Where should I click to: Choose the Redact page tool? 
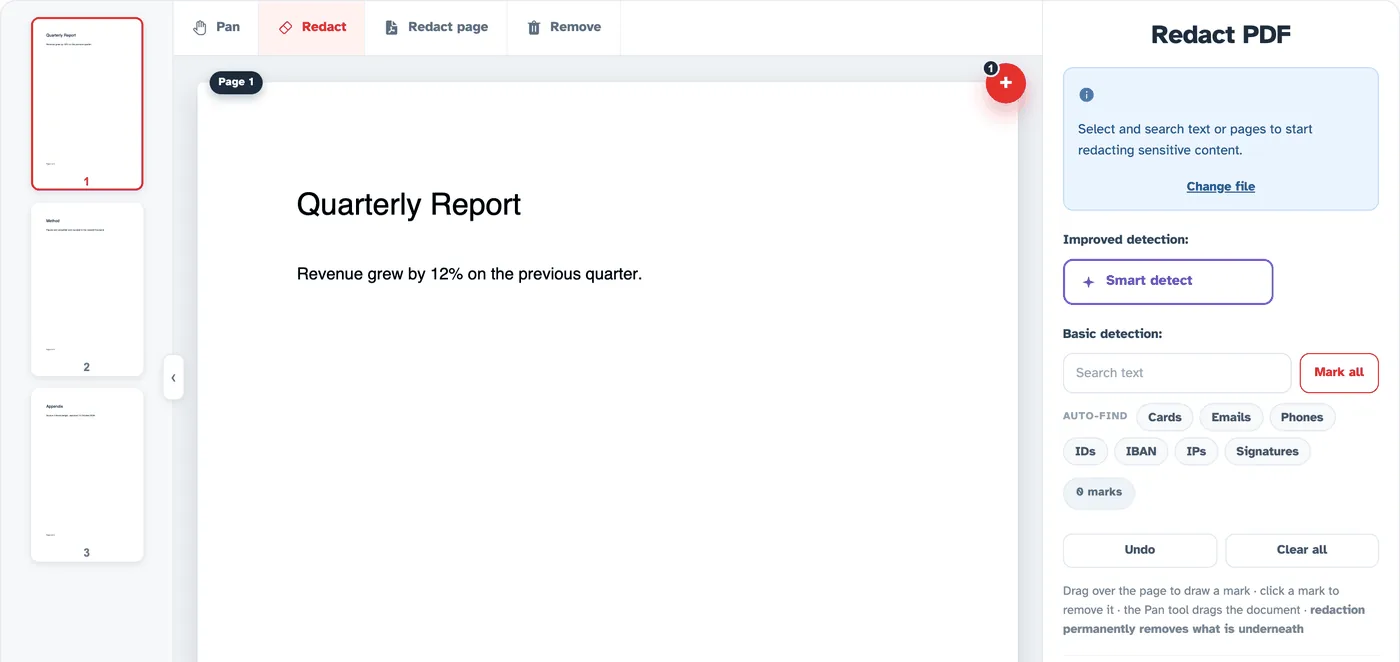click(x=436, y=27)
